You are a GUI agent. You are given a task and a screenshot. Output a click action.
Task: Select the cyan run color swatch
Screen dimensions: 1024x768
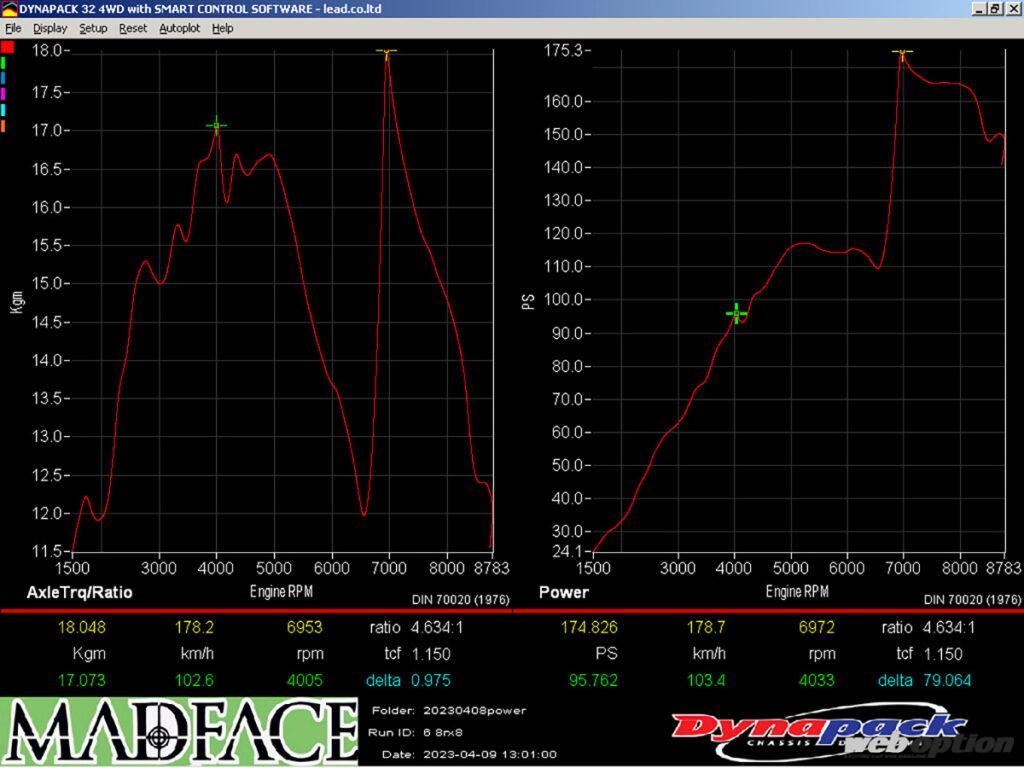pyautogui.click(x=4, y=109)
